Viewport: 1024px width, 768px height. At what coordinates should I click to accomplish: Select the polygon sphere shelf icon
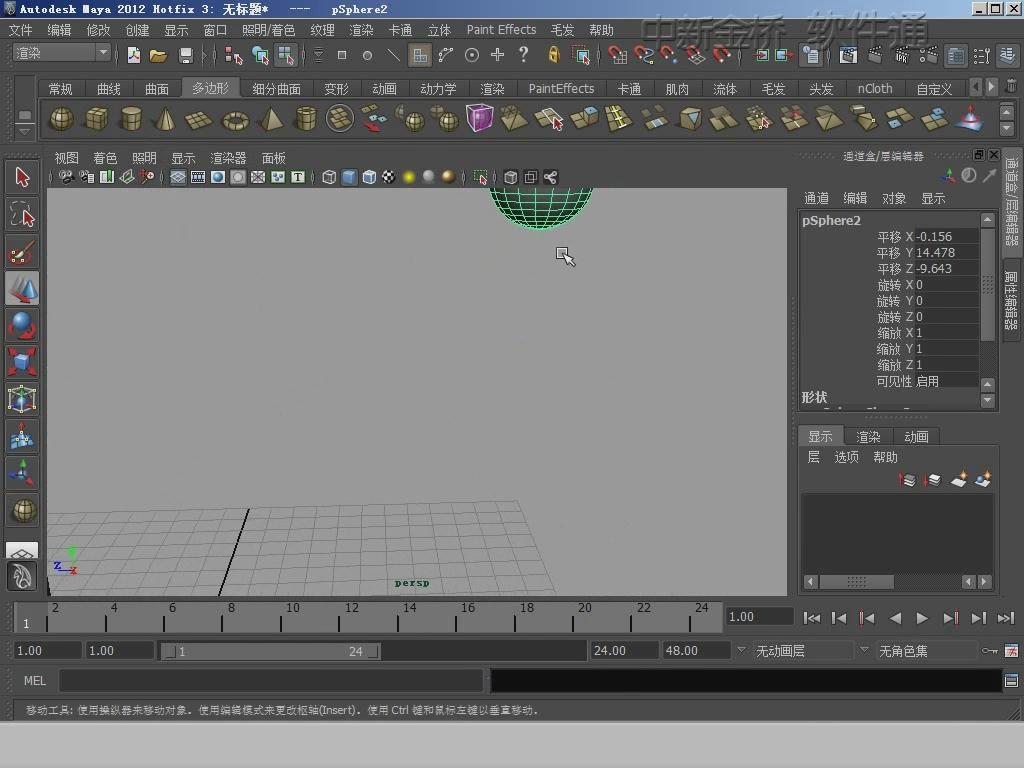(62, 119)
